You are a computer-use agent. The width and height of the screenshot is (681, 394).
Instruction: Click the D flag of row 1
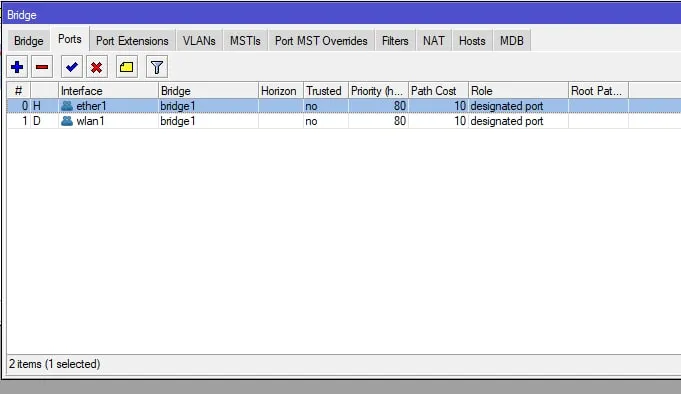coord(37,121)
